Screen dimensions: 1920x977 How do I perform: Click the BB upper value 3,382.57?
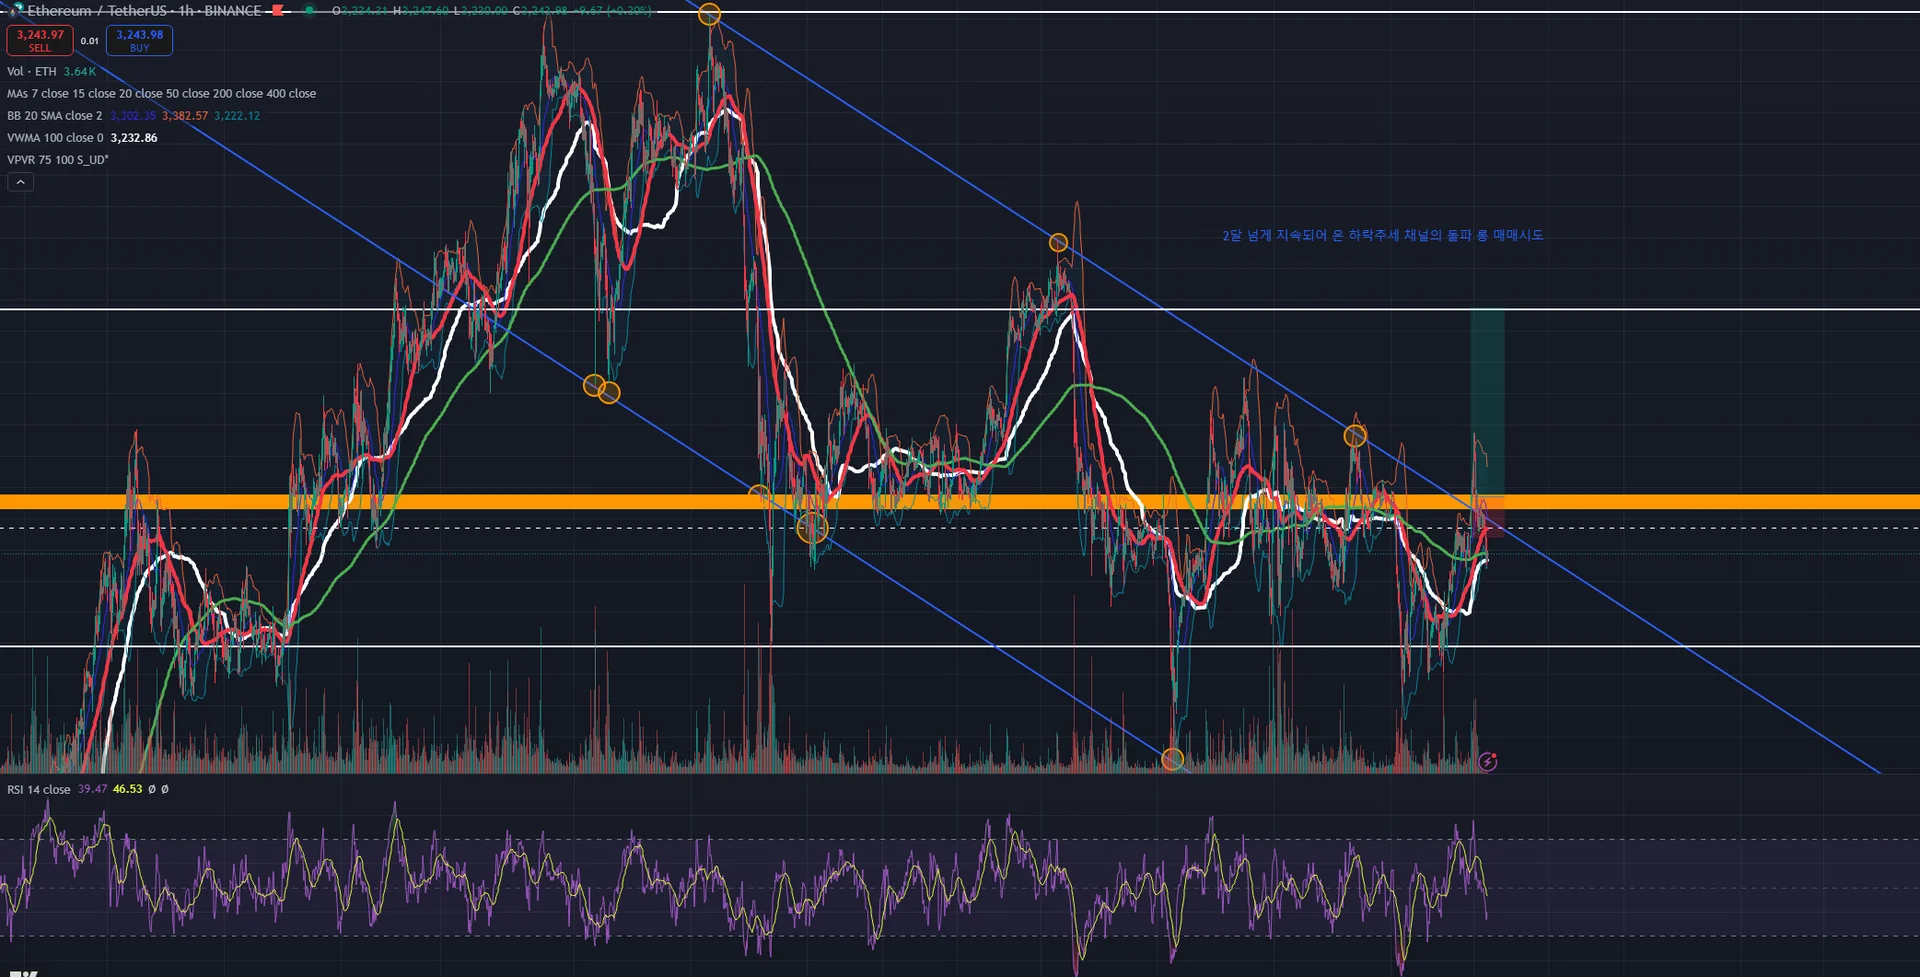coord(185,116)
